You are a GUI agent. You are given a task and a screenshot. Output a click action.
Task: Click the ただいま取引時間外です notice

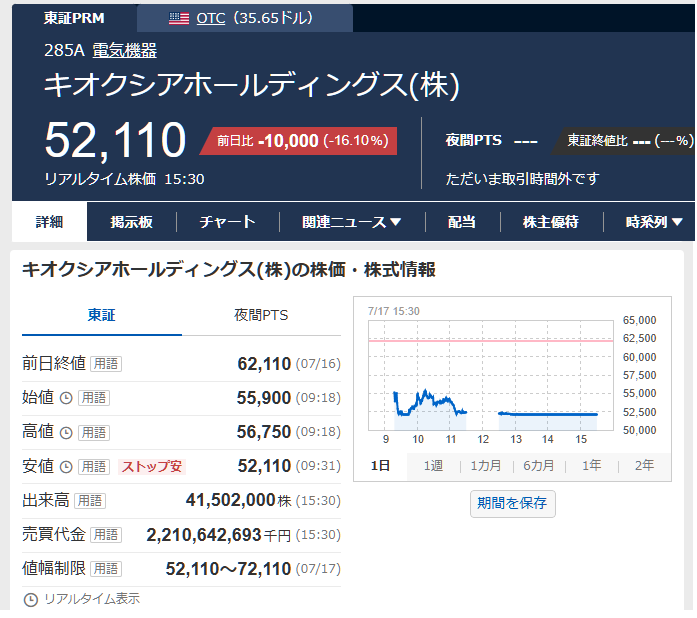[523, 180]
